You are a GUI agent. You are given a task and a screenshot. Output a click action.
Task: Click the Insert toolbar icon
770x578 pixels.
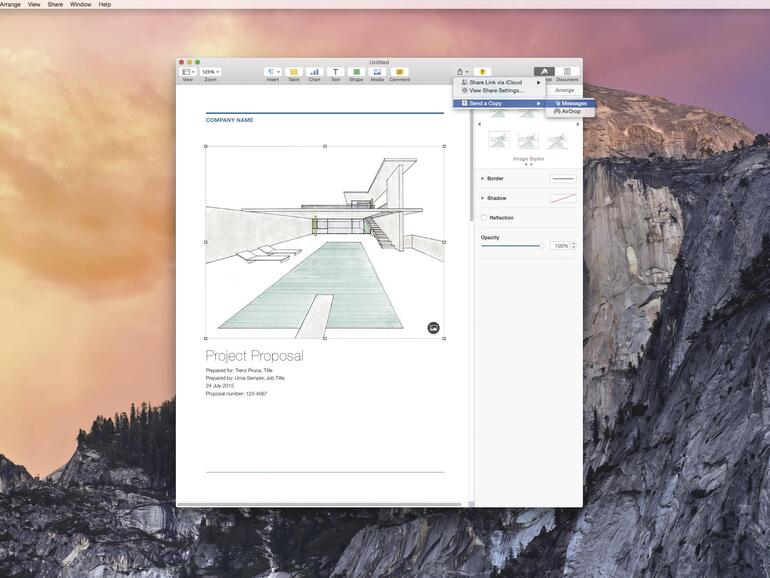coord(273,72)
